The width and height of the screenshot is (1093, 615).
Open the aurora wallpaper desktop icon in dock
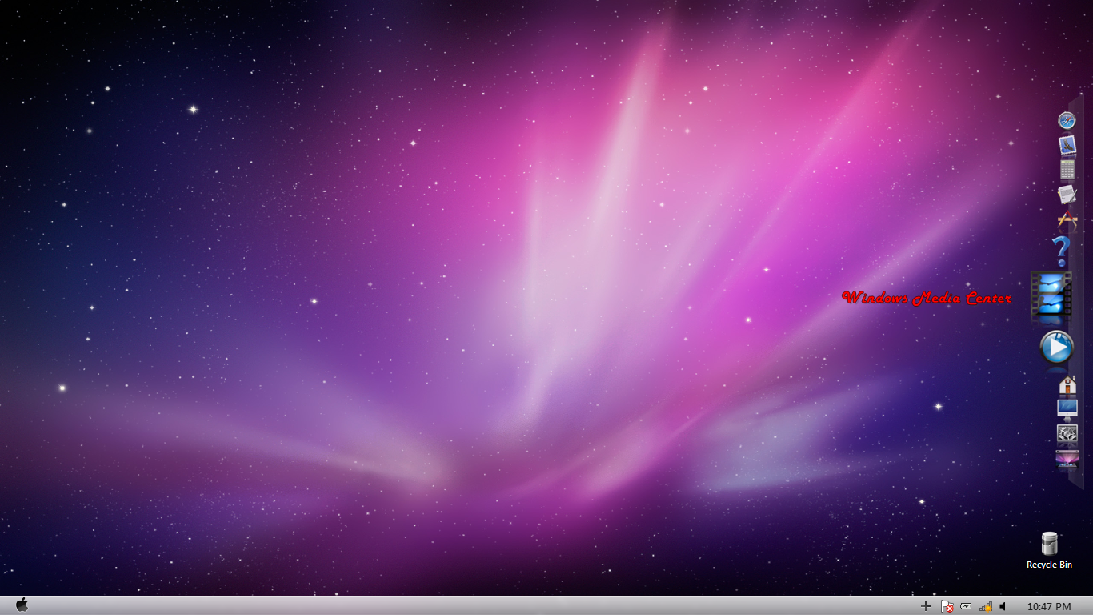pyautogui.click(x=1067, y=457)
